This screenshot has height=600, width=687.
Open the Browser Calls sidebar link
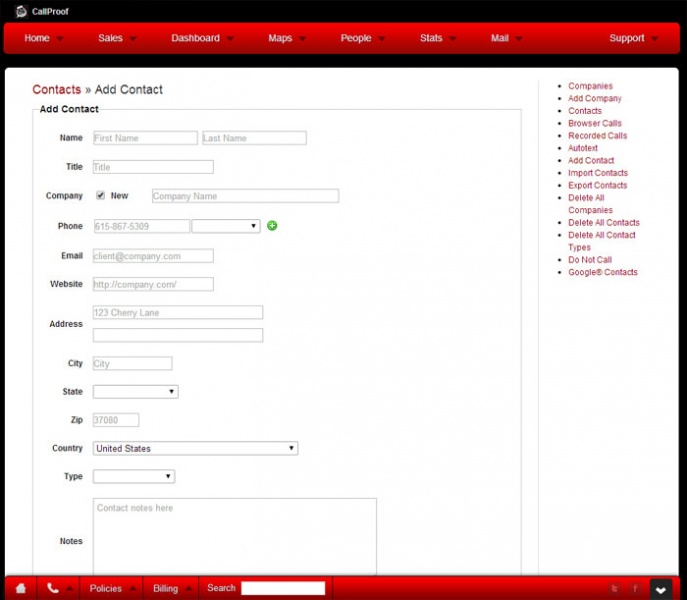[595, 123]
